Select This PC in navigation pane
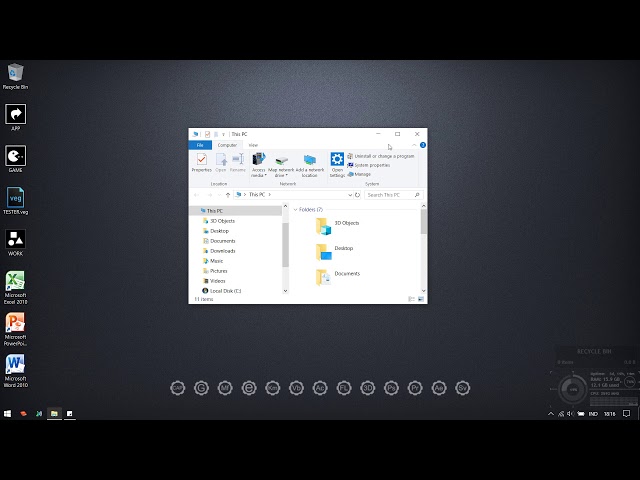Viewport: 640px width, 480px height. click(235, 211)
